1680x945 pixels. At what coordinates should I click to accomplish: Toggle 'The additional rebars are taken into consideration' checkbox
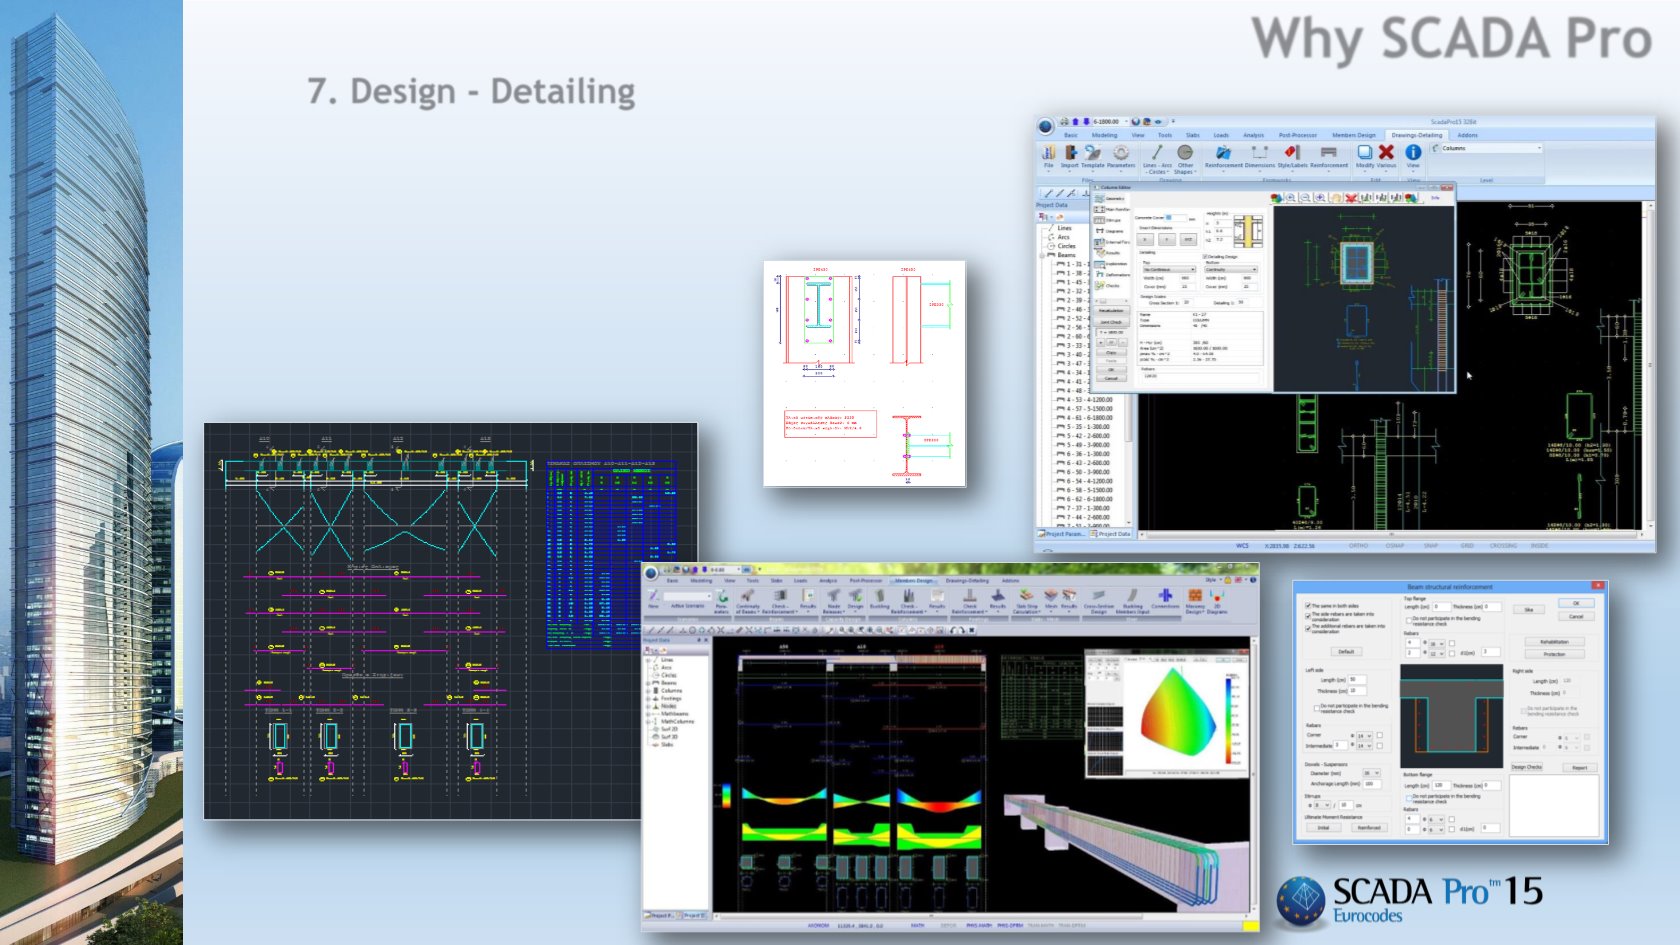(x=1308, y=628)
